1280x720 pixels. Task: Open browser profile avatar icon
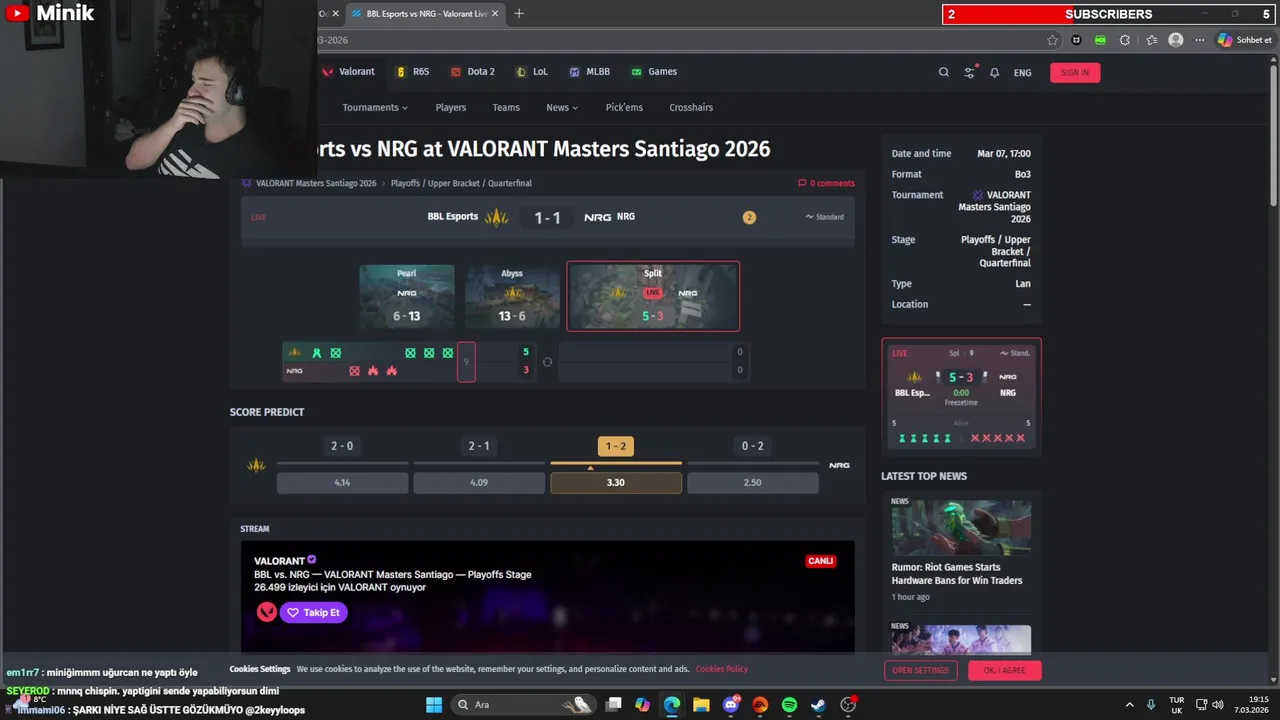pos(1176,40)
